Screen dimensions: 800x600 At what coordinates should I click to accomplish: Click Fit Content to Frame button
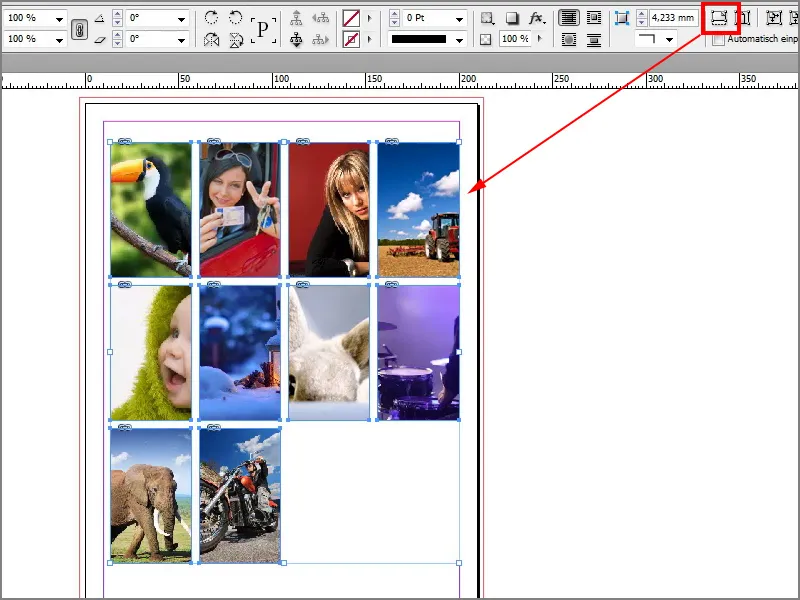(x=774, y=18)
